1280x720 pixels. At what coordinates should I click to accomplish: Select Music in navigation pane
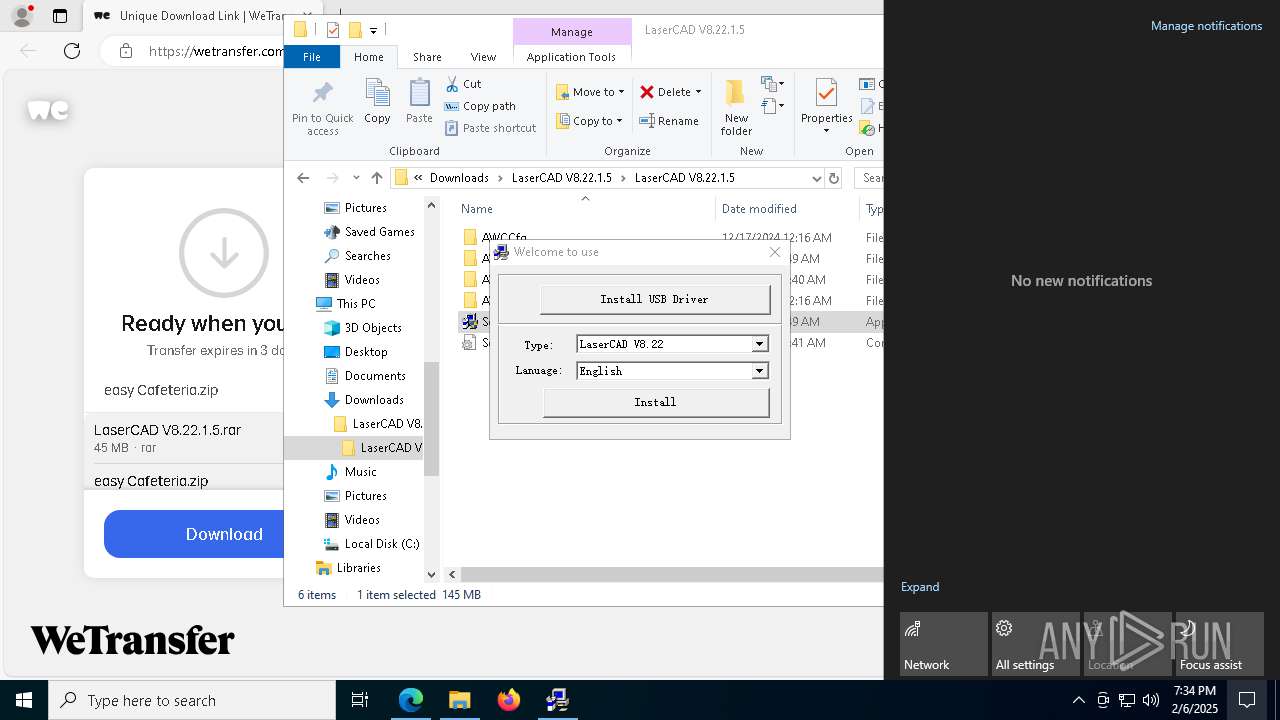coord(350,472)
